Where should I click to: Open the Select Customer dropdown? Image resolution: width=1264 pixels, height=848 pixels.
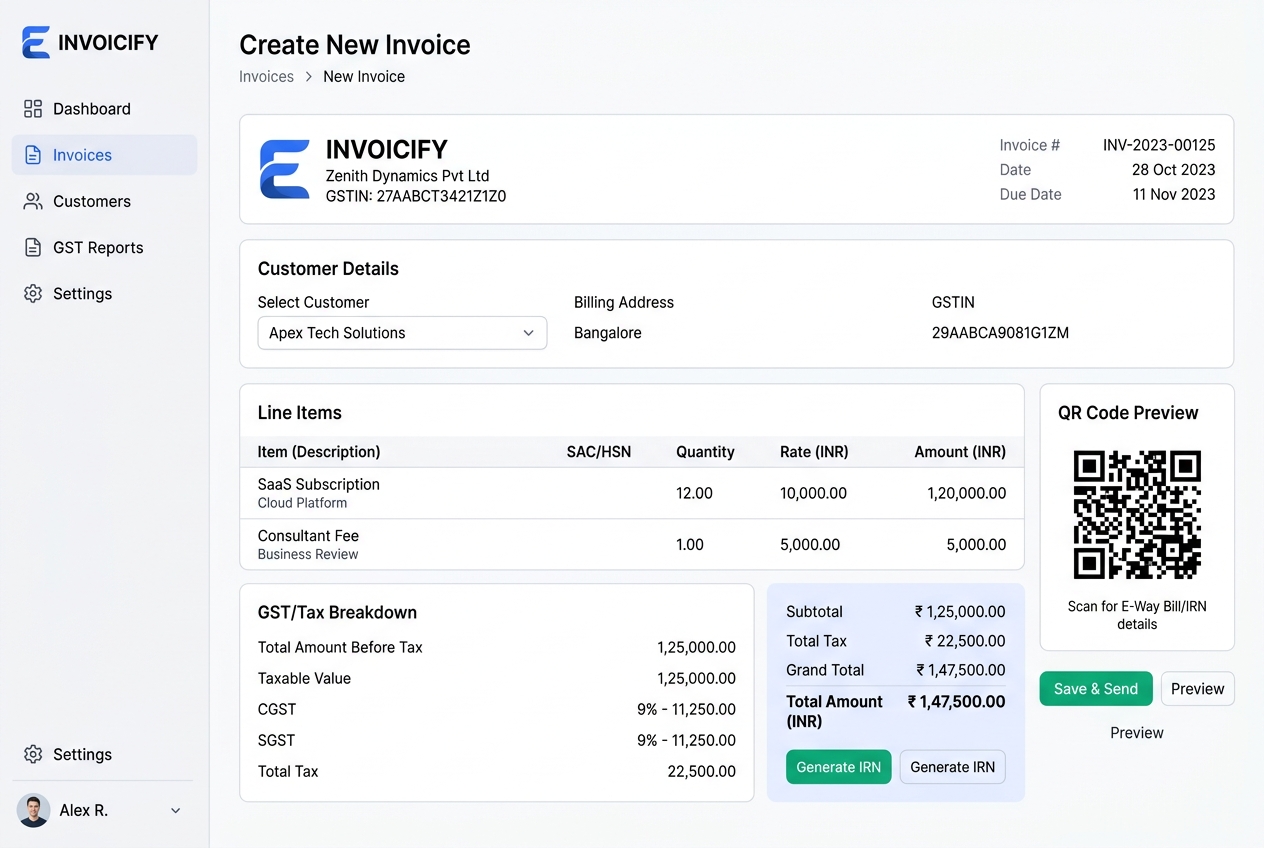pyautogui.click(x=402, y=333)
